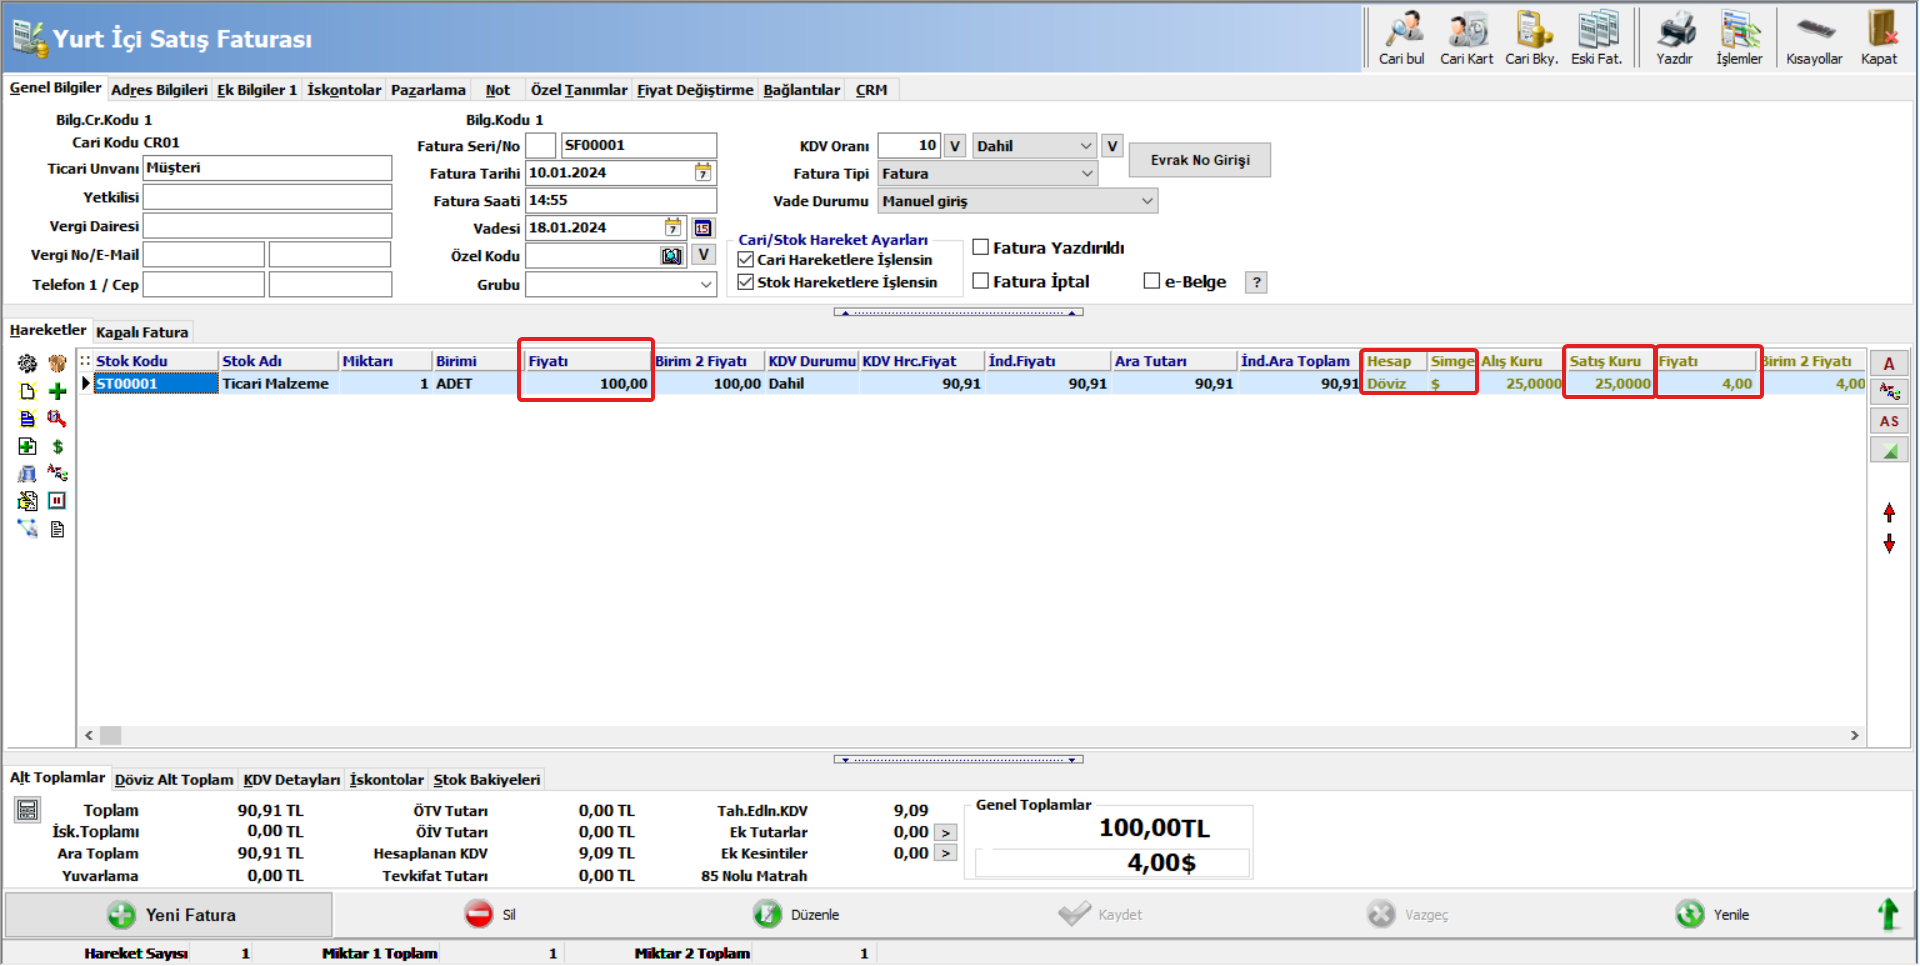Expand Ek Tutarlar with arrow button

[x=945, y=832]
